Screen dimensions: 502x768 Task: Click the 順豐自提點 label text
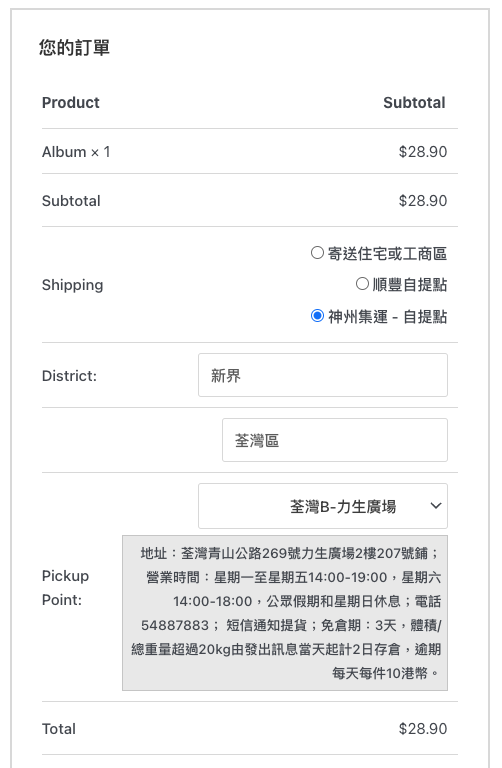(410, 285)
